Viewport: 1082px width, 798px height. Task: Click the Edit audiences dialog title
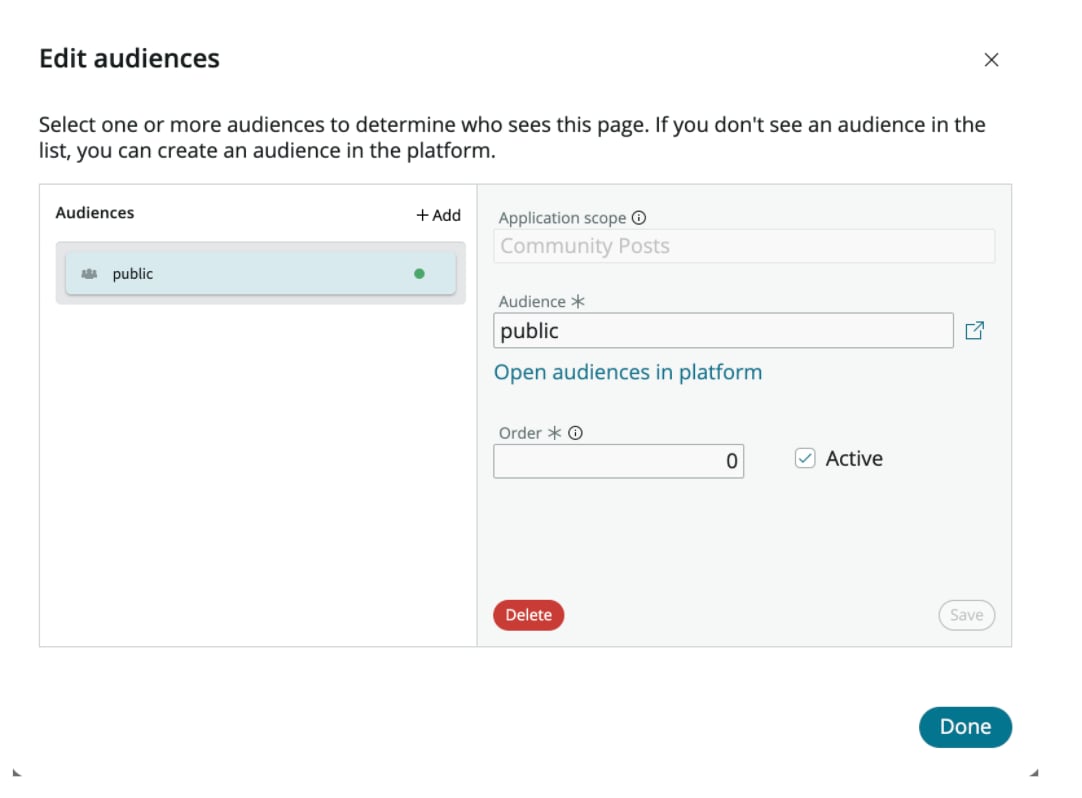(128, 58)
